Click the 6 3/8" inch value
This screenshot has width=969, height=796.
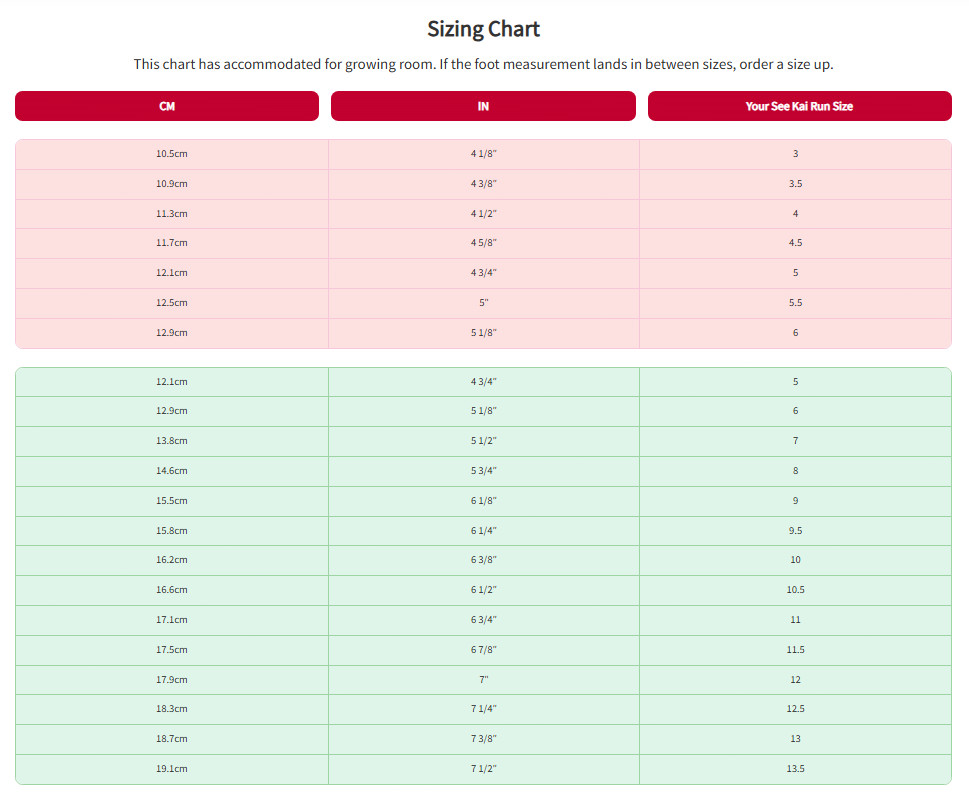(x=484, y=560)
